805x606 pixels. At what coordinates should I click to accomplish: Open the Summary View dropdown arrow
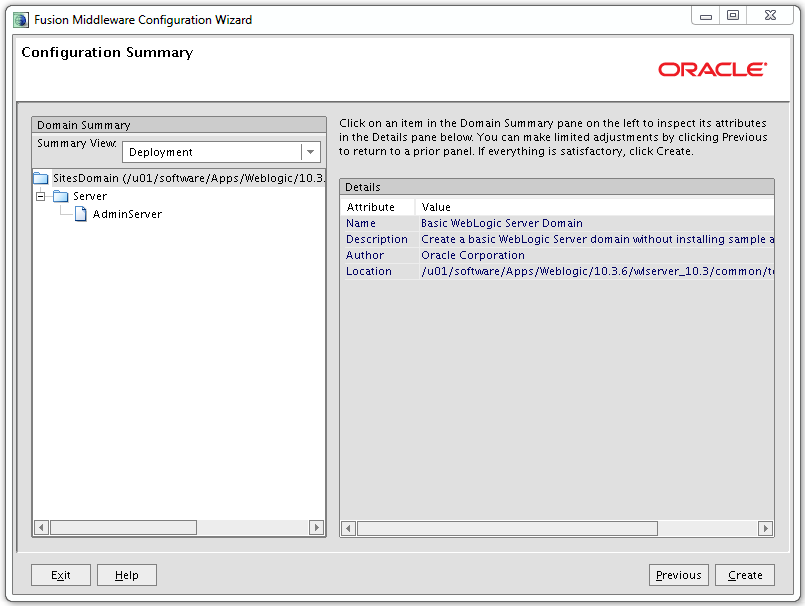tap(310, 152)
